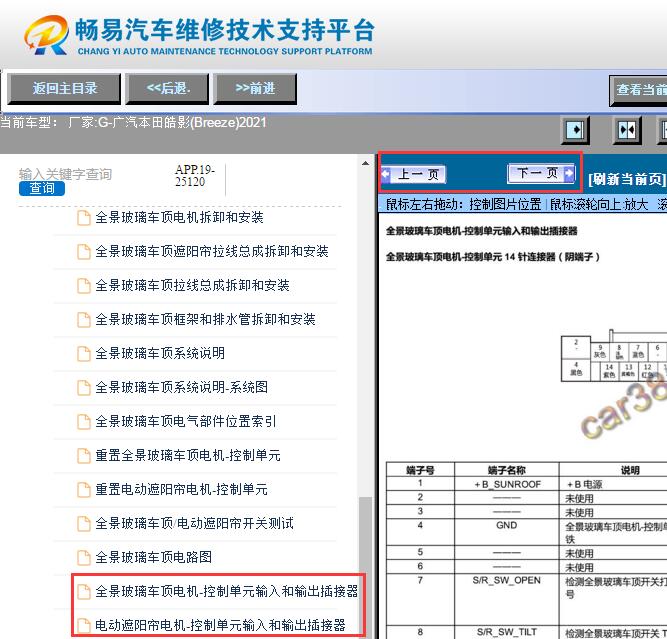Click the sidebar scroll-up arrow
Screen dimensions: 667x639
click(x=365, y=163)
